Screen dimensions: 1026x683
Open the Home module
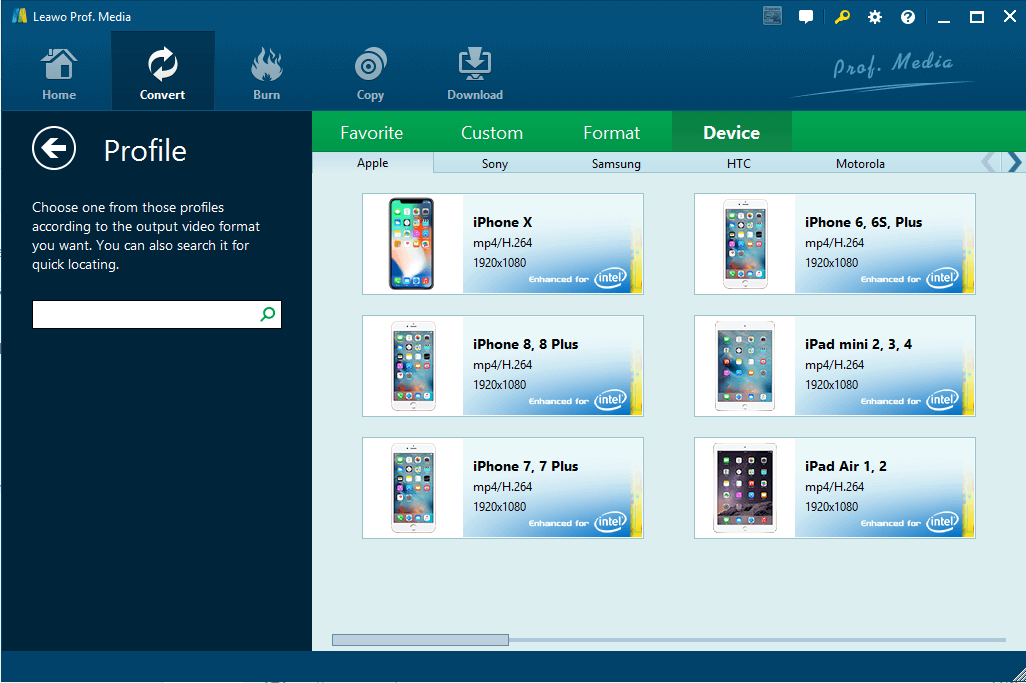coord(59,73)
